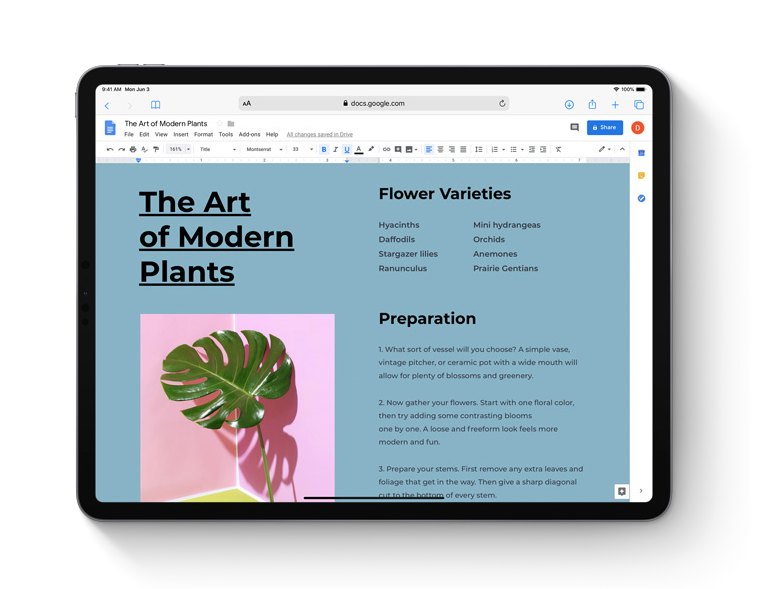
Task: Open the Add-ons menu
Action: coord(250,135)
